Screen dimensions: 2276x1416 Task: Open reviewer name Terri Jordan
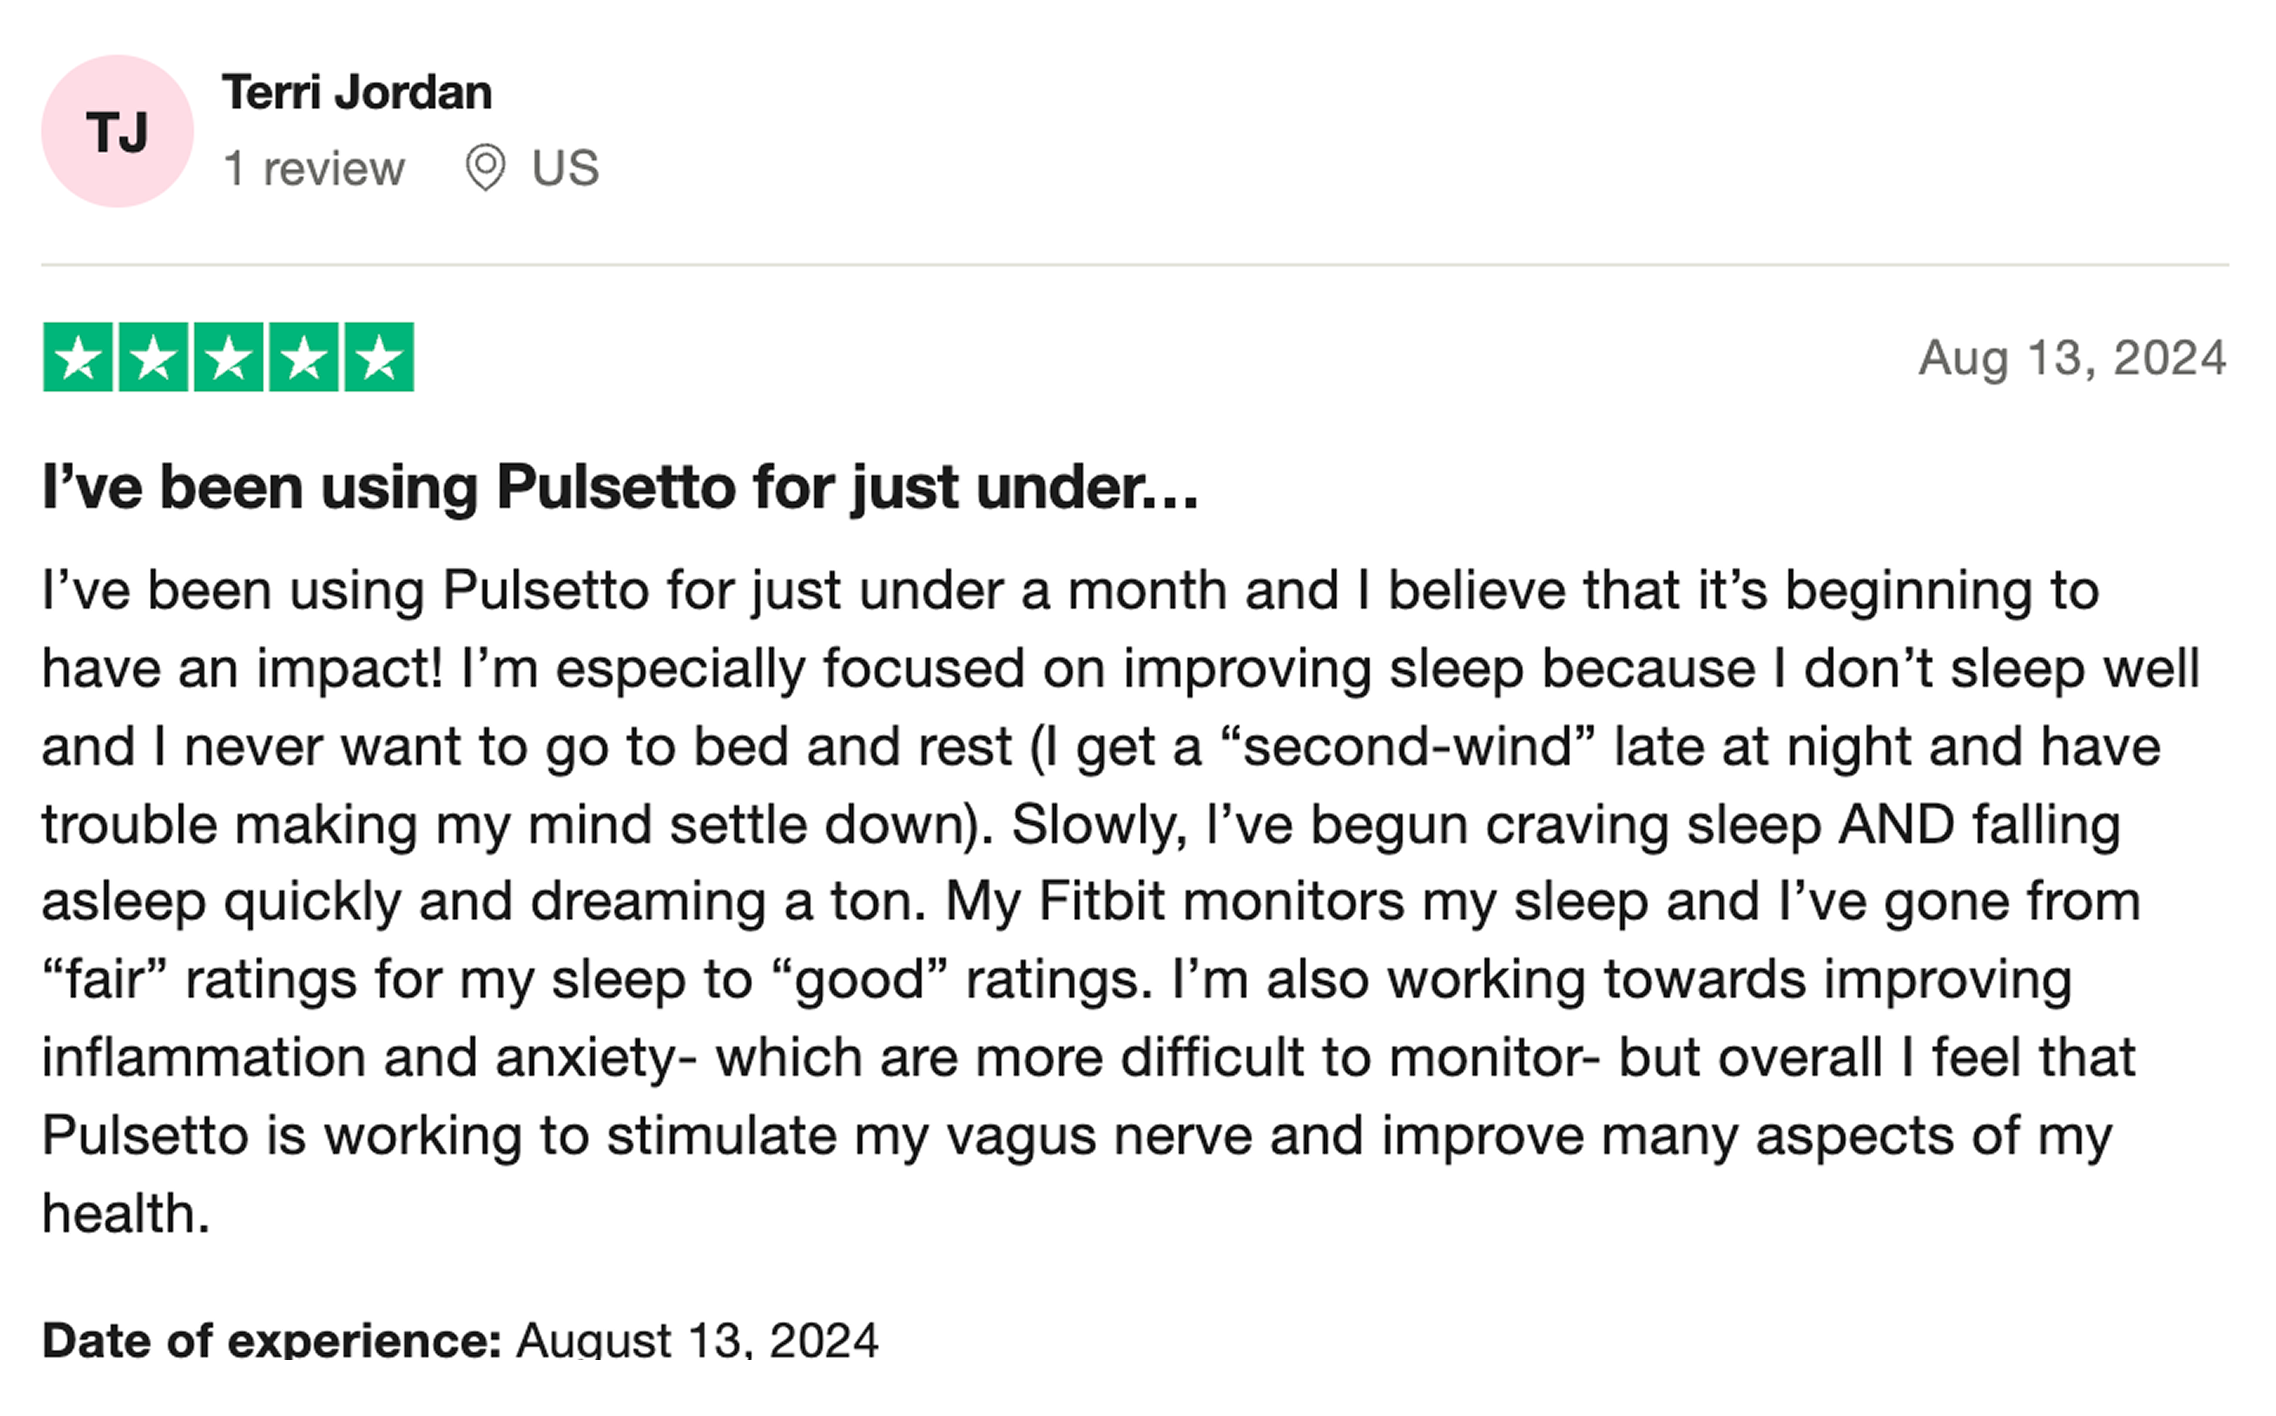pyautogui.click(x=357, y=93)
